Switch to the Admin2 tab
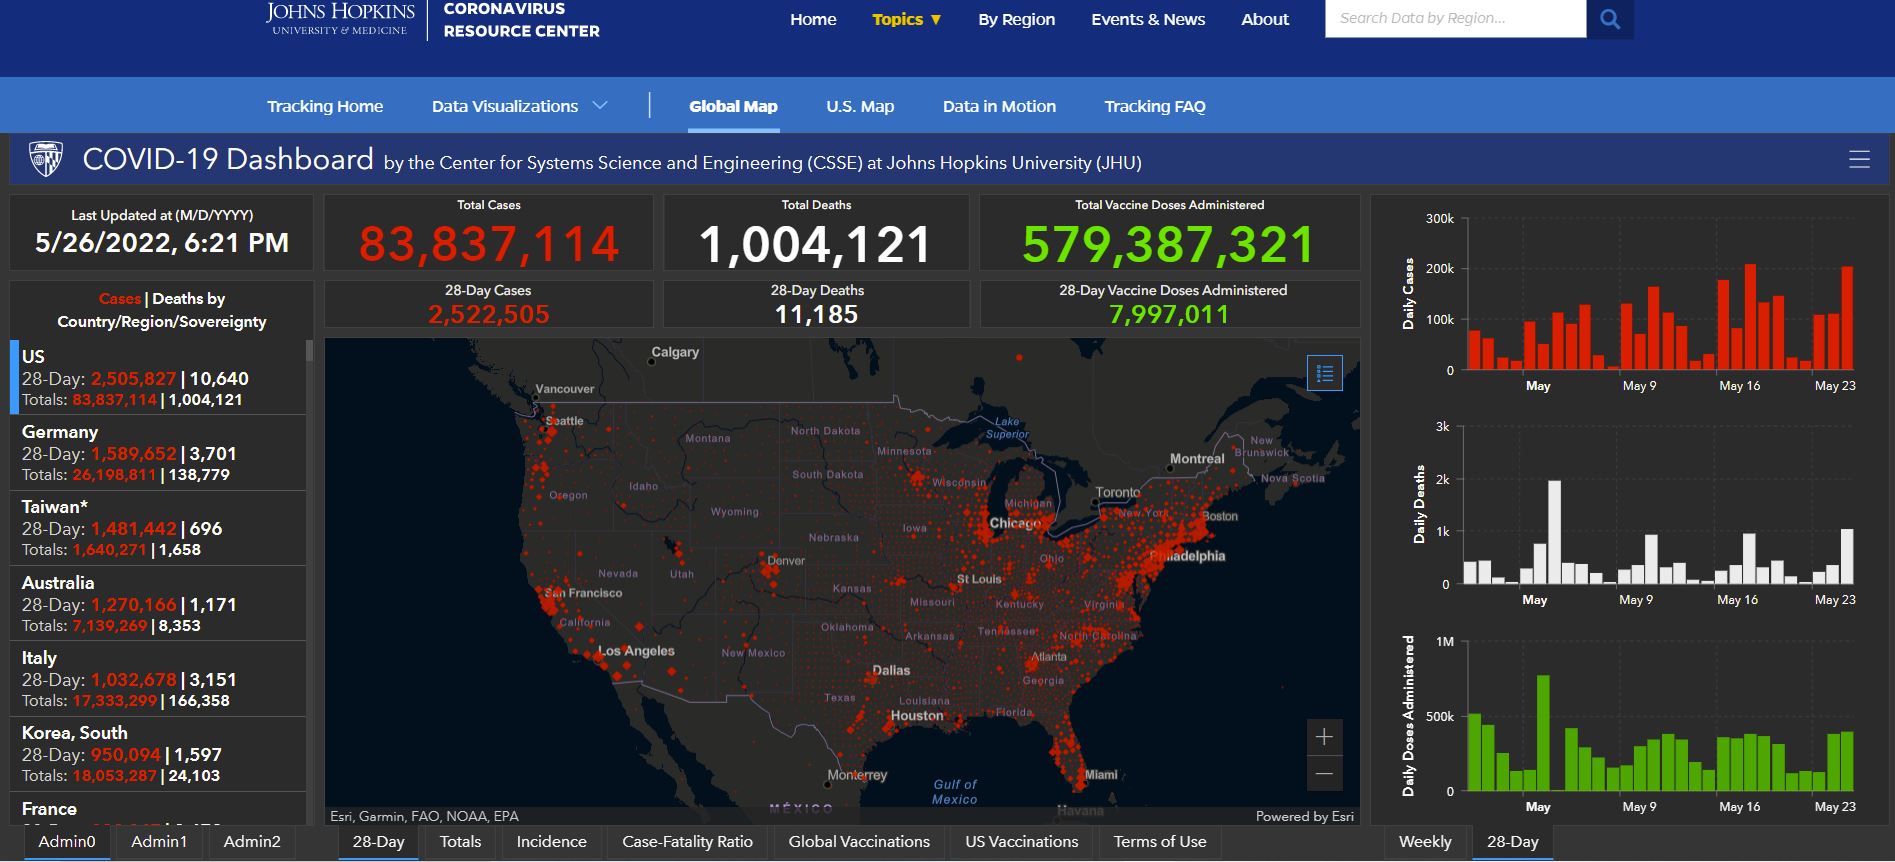1895x862 pixels. coord(252,842)
